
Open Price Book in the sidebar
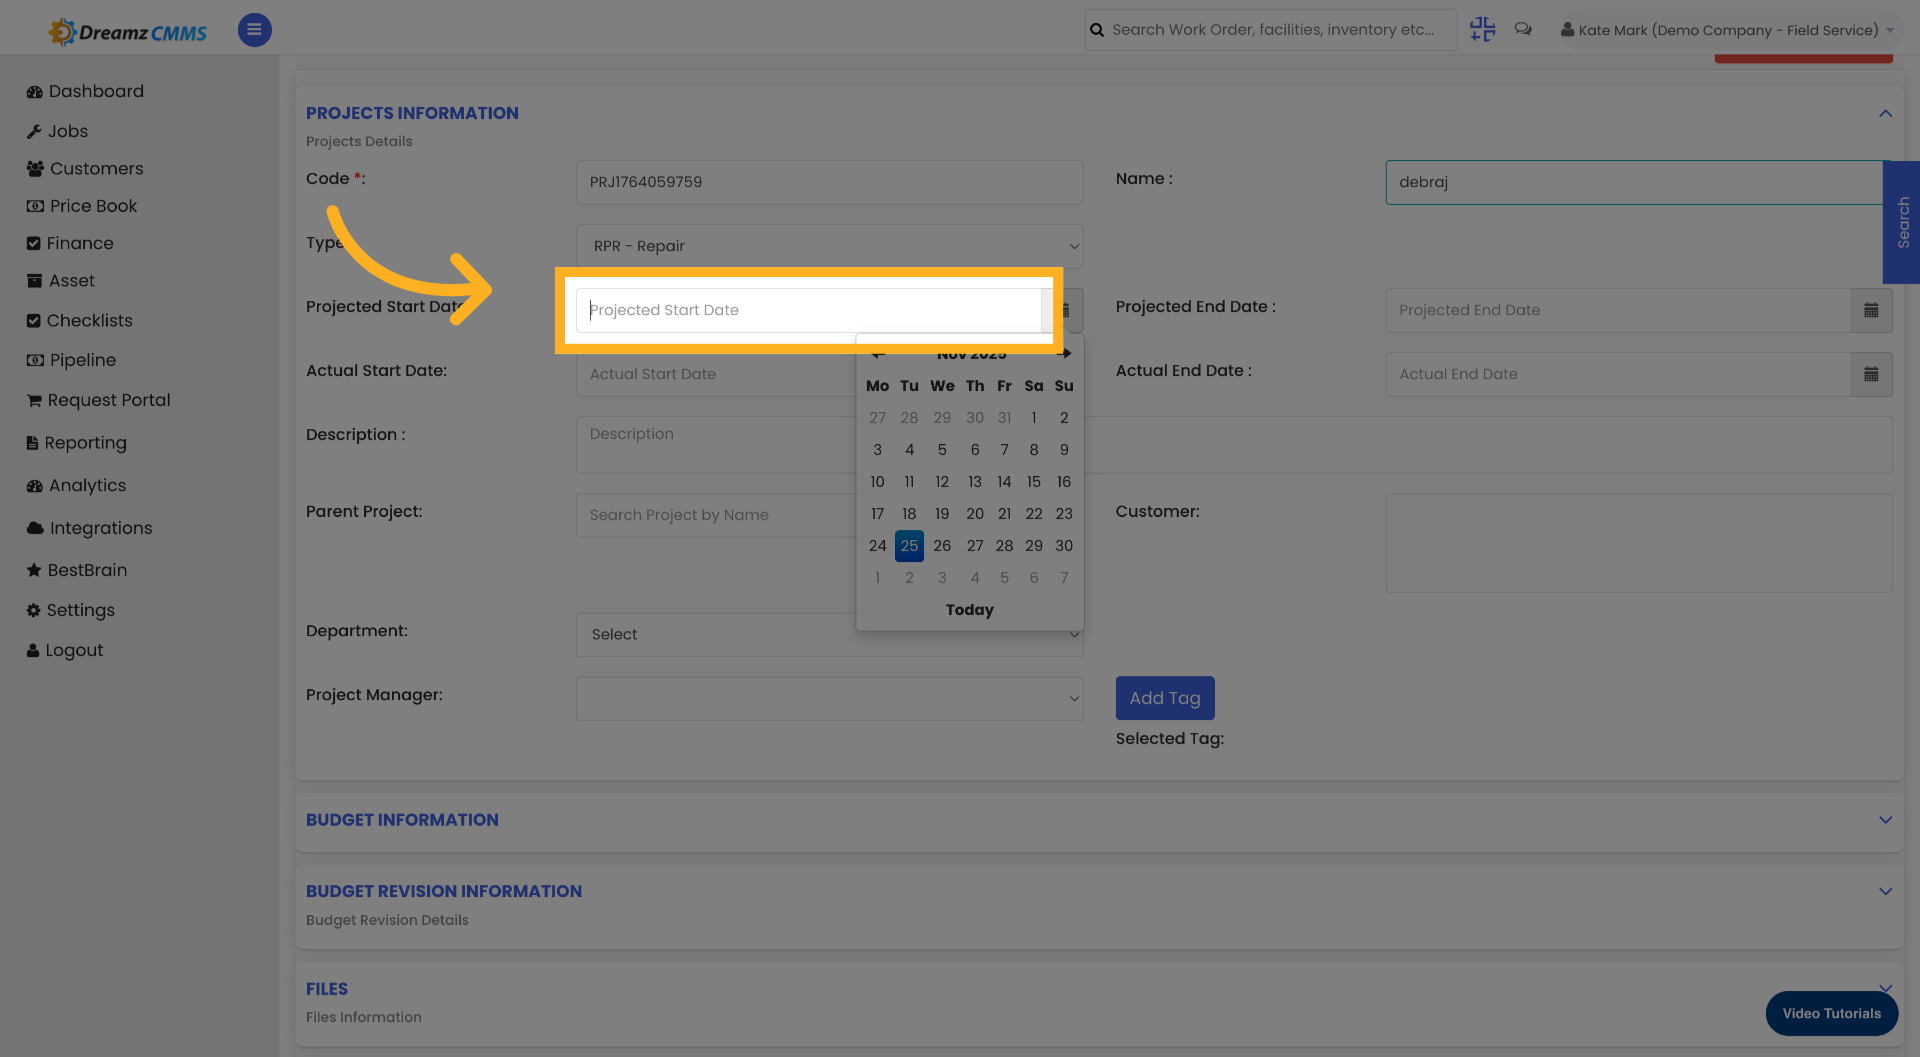pyautogui.click(x=82, y=206)
